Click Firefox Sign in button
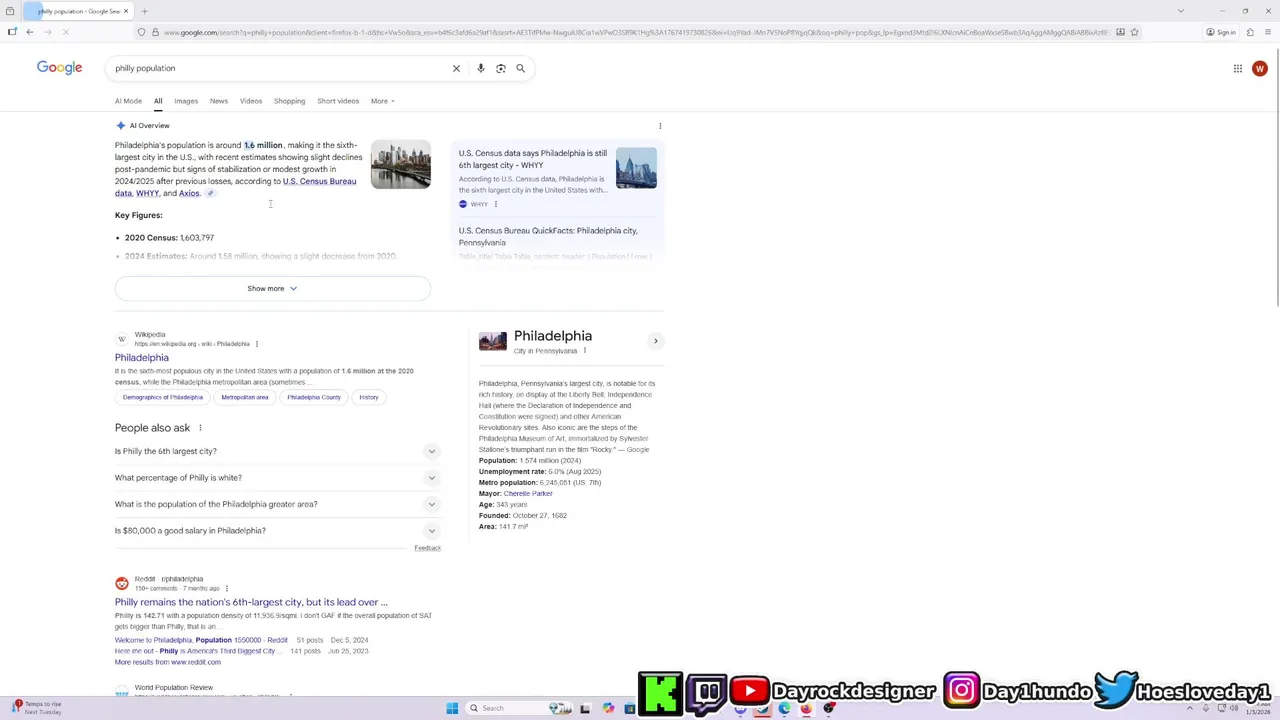The width and height of the screenshot is (1280, 720). (x=1221, y=32)
